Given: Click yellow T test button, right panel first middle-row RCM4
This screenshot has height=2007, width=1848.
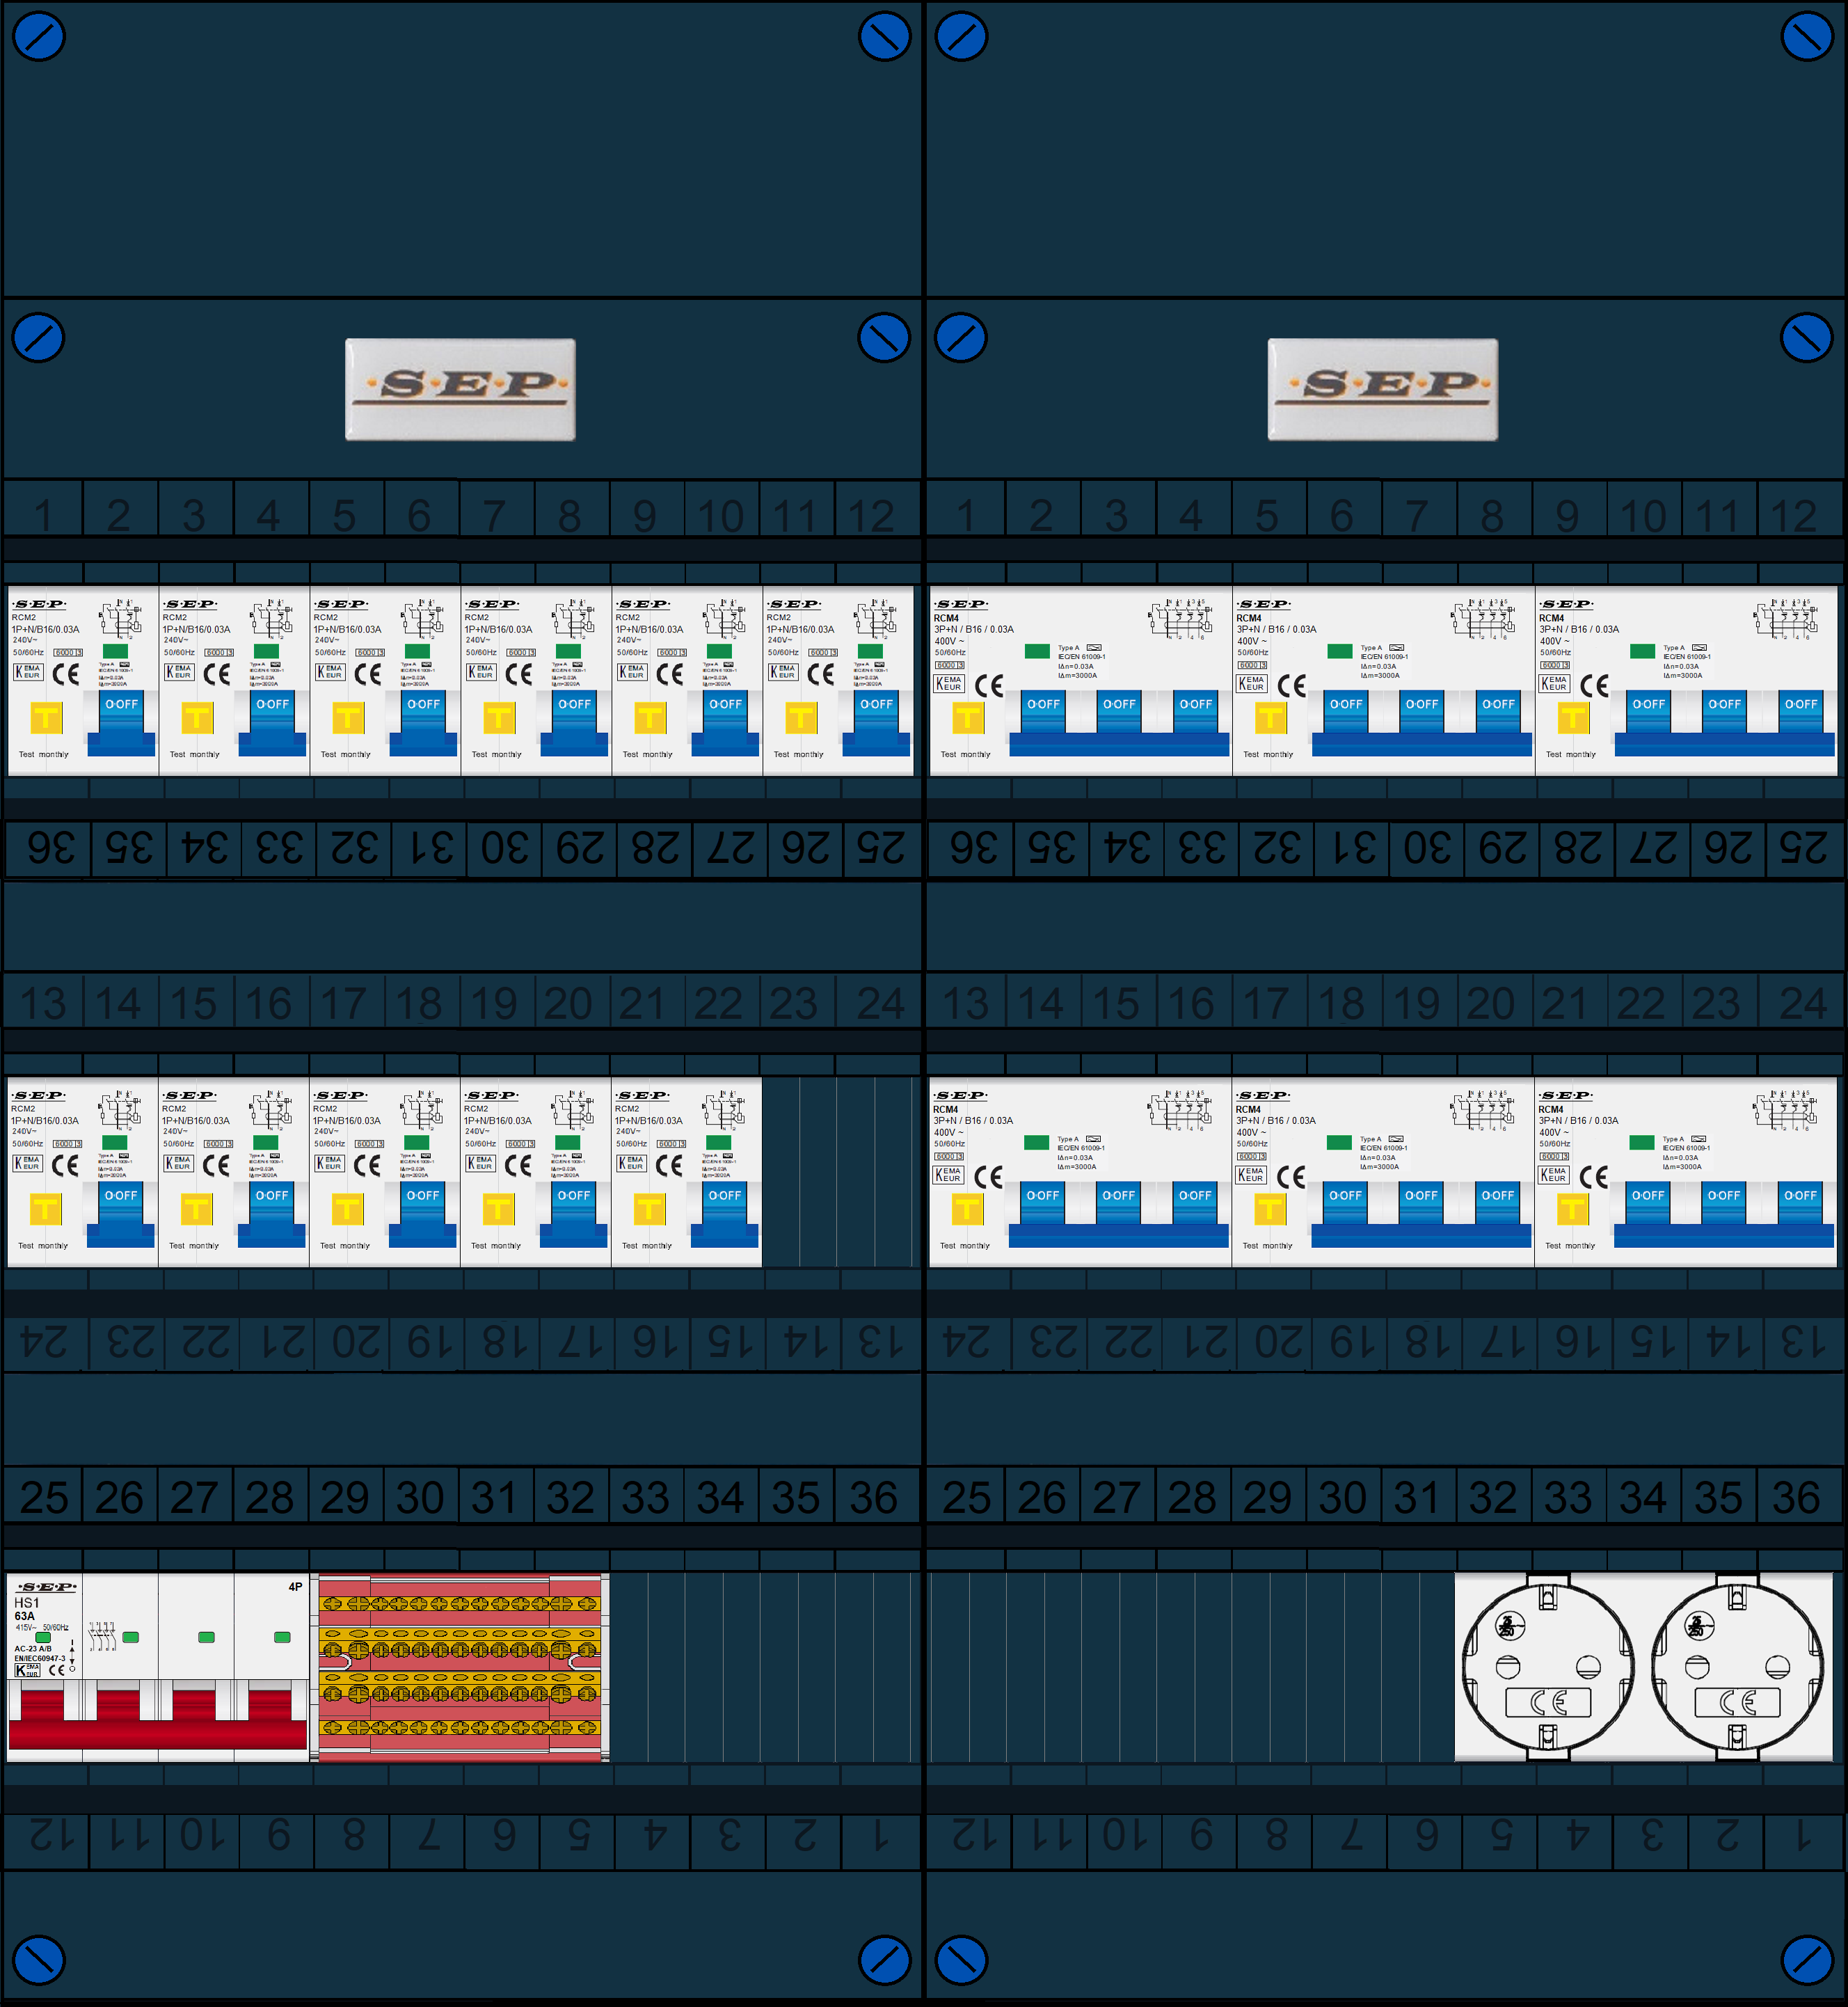Looking at the screenshot, I should (967, 1209).
